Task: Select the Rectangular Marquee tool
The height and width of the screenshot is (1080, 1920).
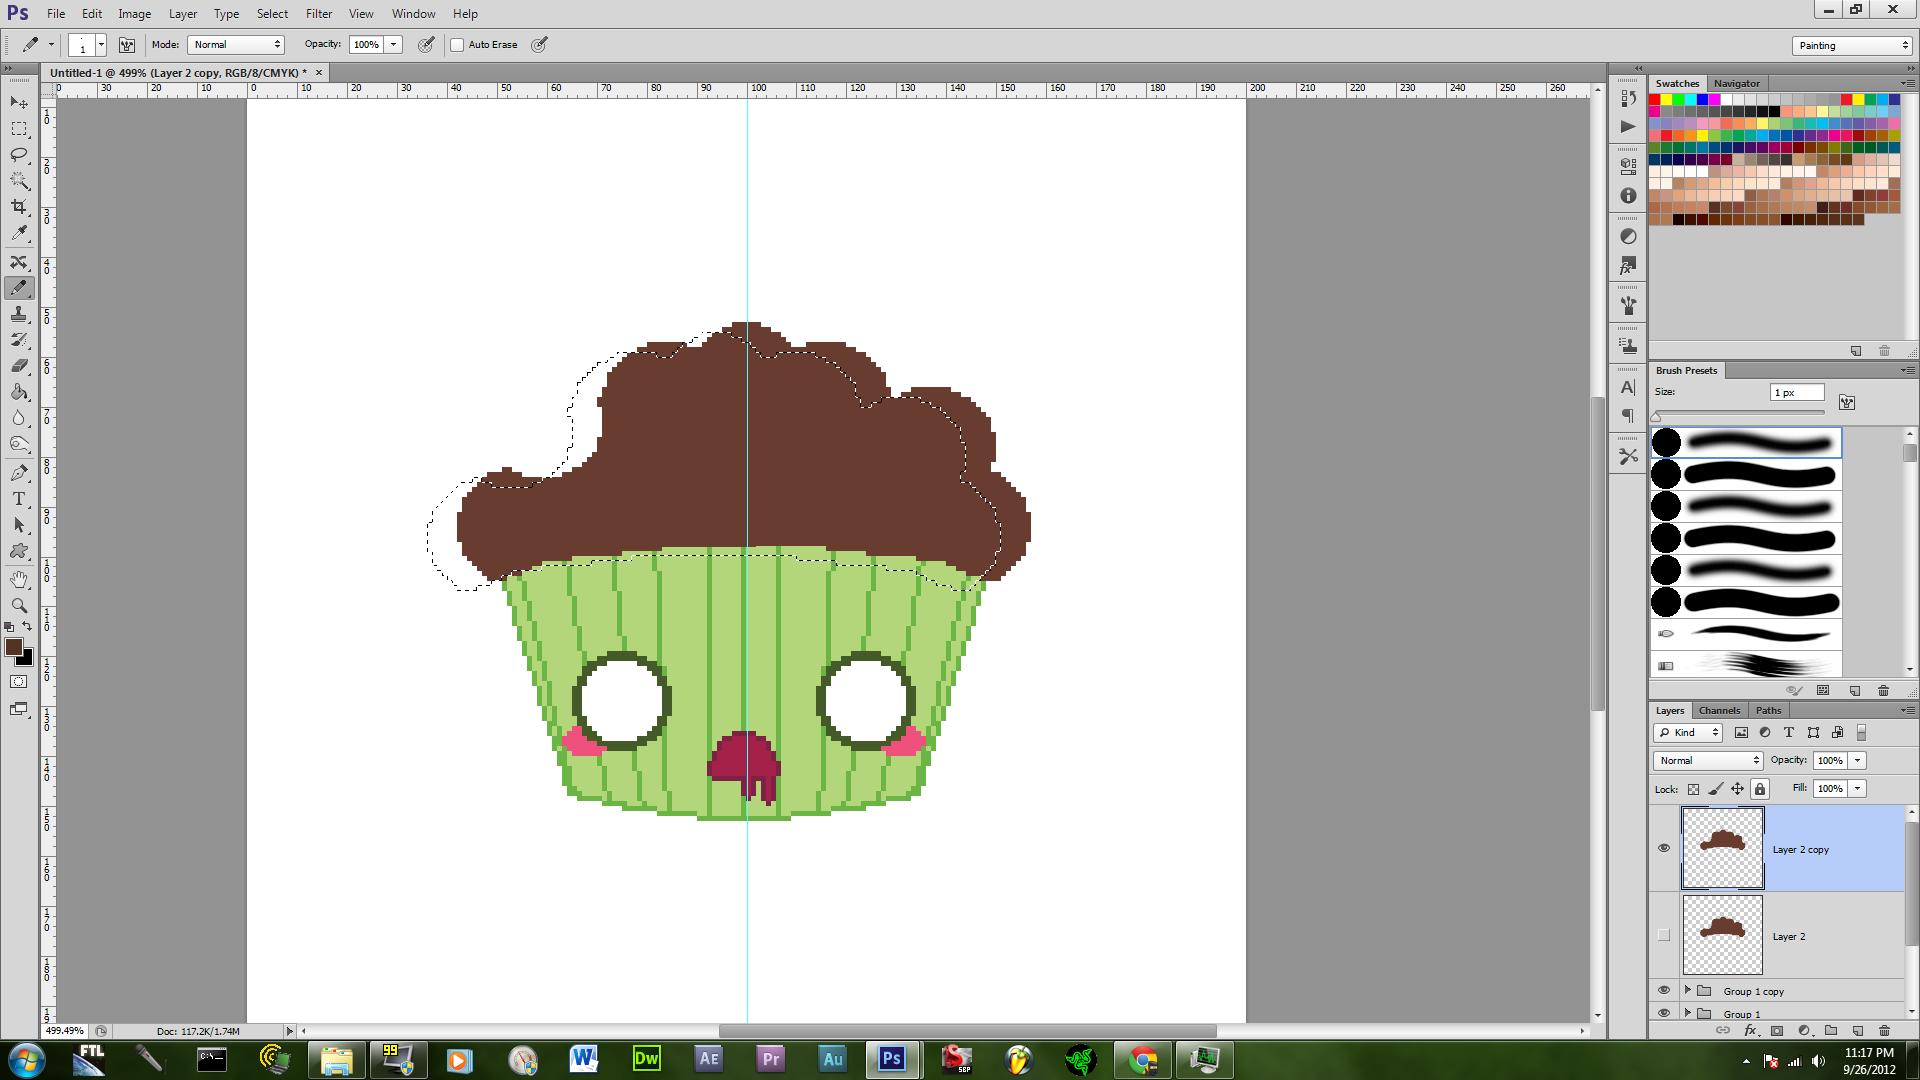Action: pyautogui.click(x=19, y=129)
